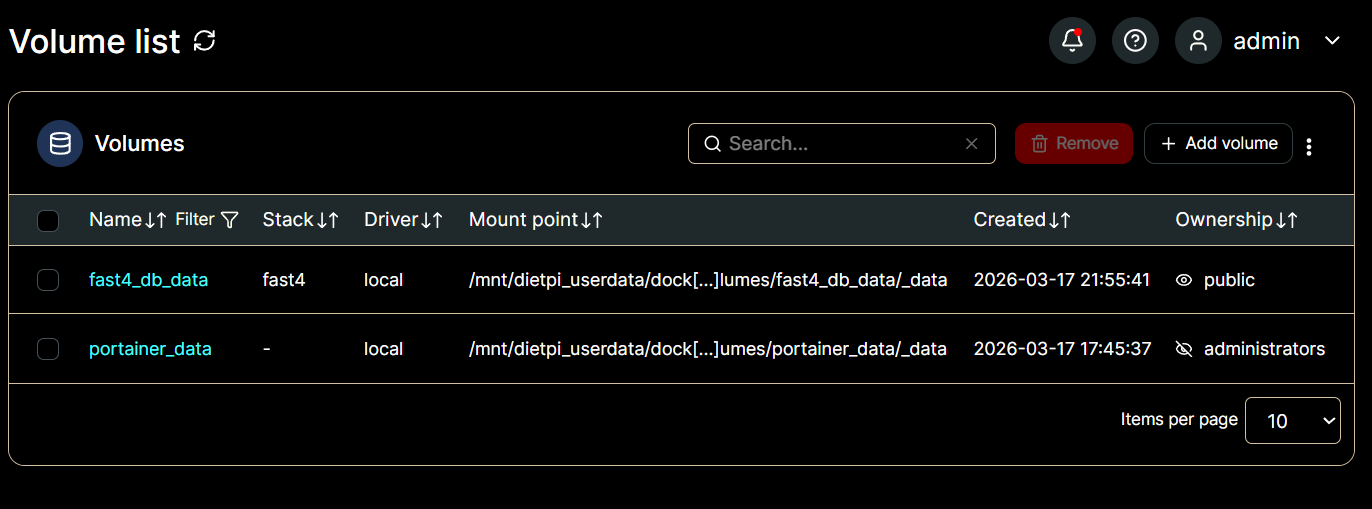Sort volumes by Created column

[1022, 220]
